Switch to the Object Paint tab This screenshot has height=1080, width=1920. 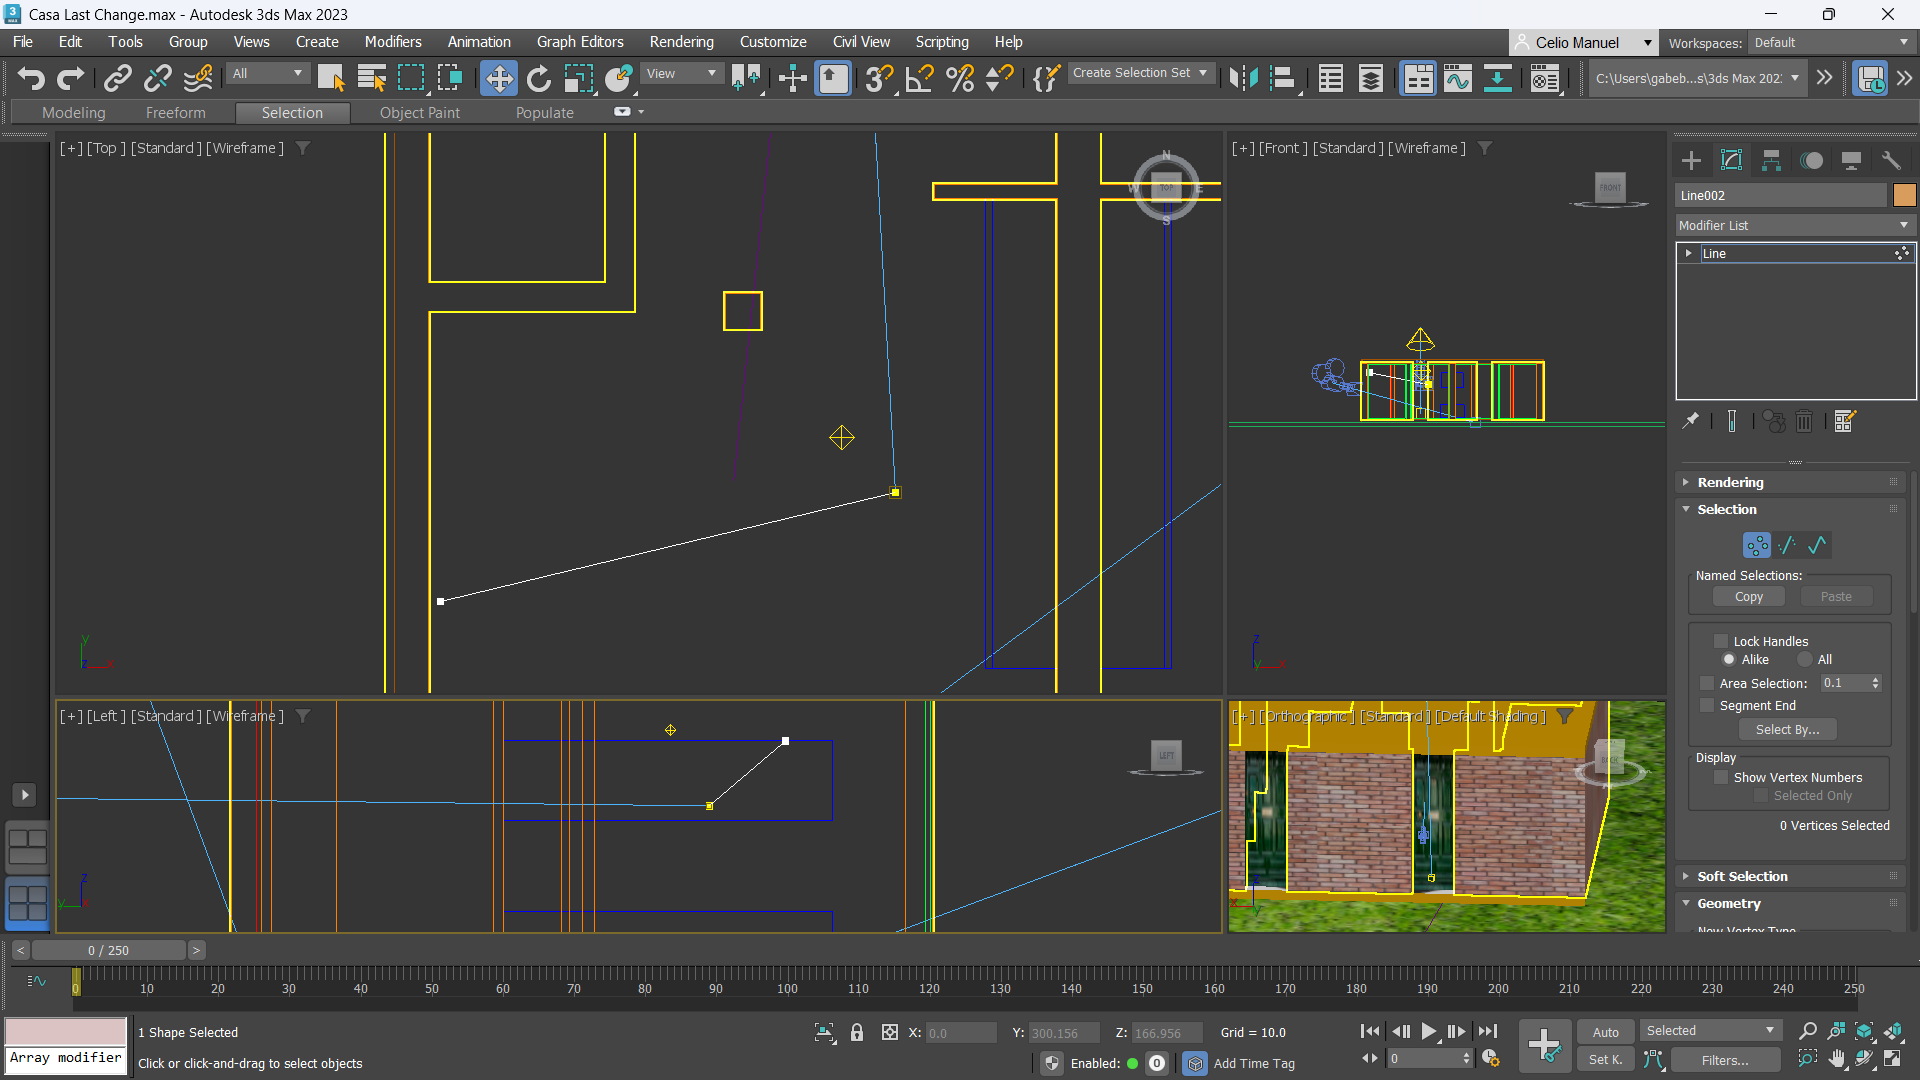(419, 113)
